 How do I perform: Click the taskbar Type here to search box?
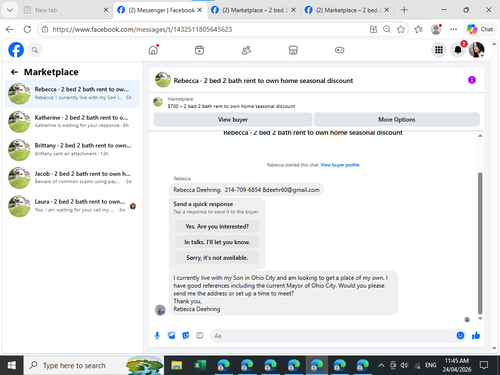pyautogui.click(x=94, y=365)
